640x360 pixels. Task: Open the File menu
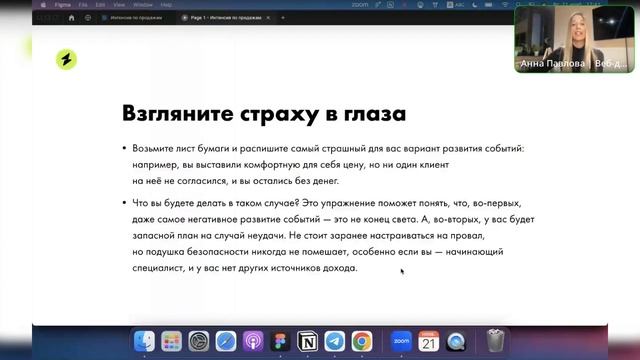(83, 5)
